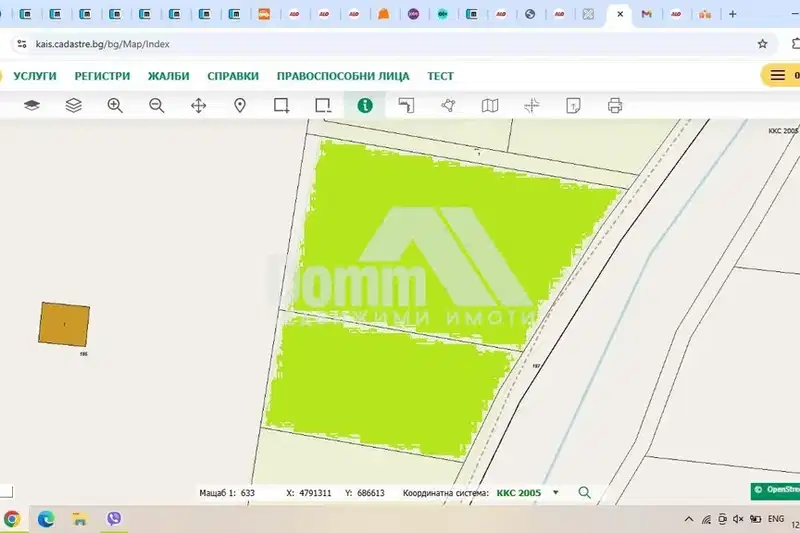
Task: Bookmark page with the star icon
Action: (762, 44)
